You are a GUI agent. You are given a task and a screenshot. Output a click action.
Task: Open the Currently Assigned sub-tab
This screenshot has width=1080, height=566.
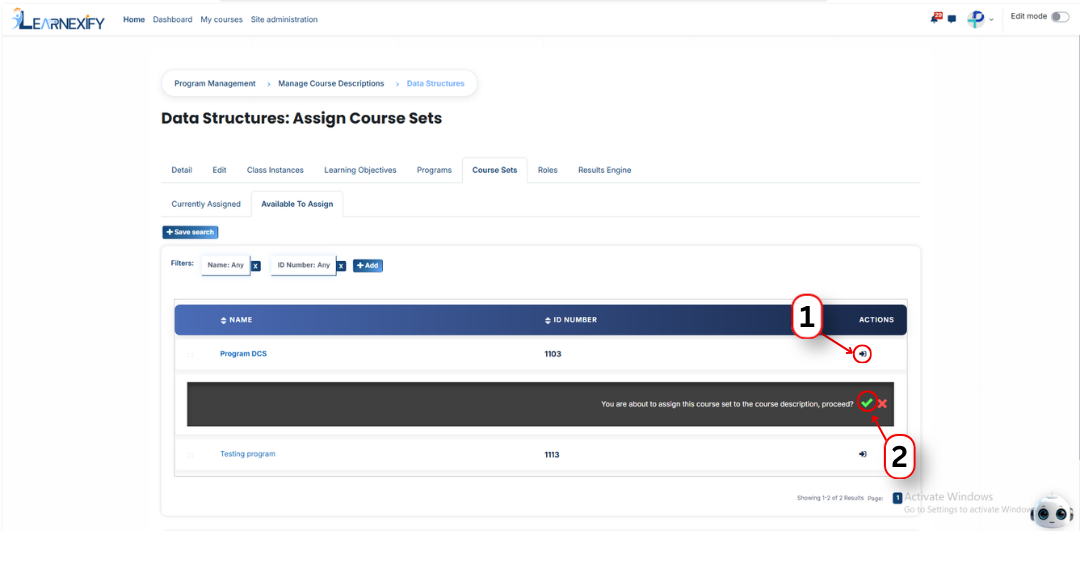pyautogui.click(x=206, y=204)
